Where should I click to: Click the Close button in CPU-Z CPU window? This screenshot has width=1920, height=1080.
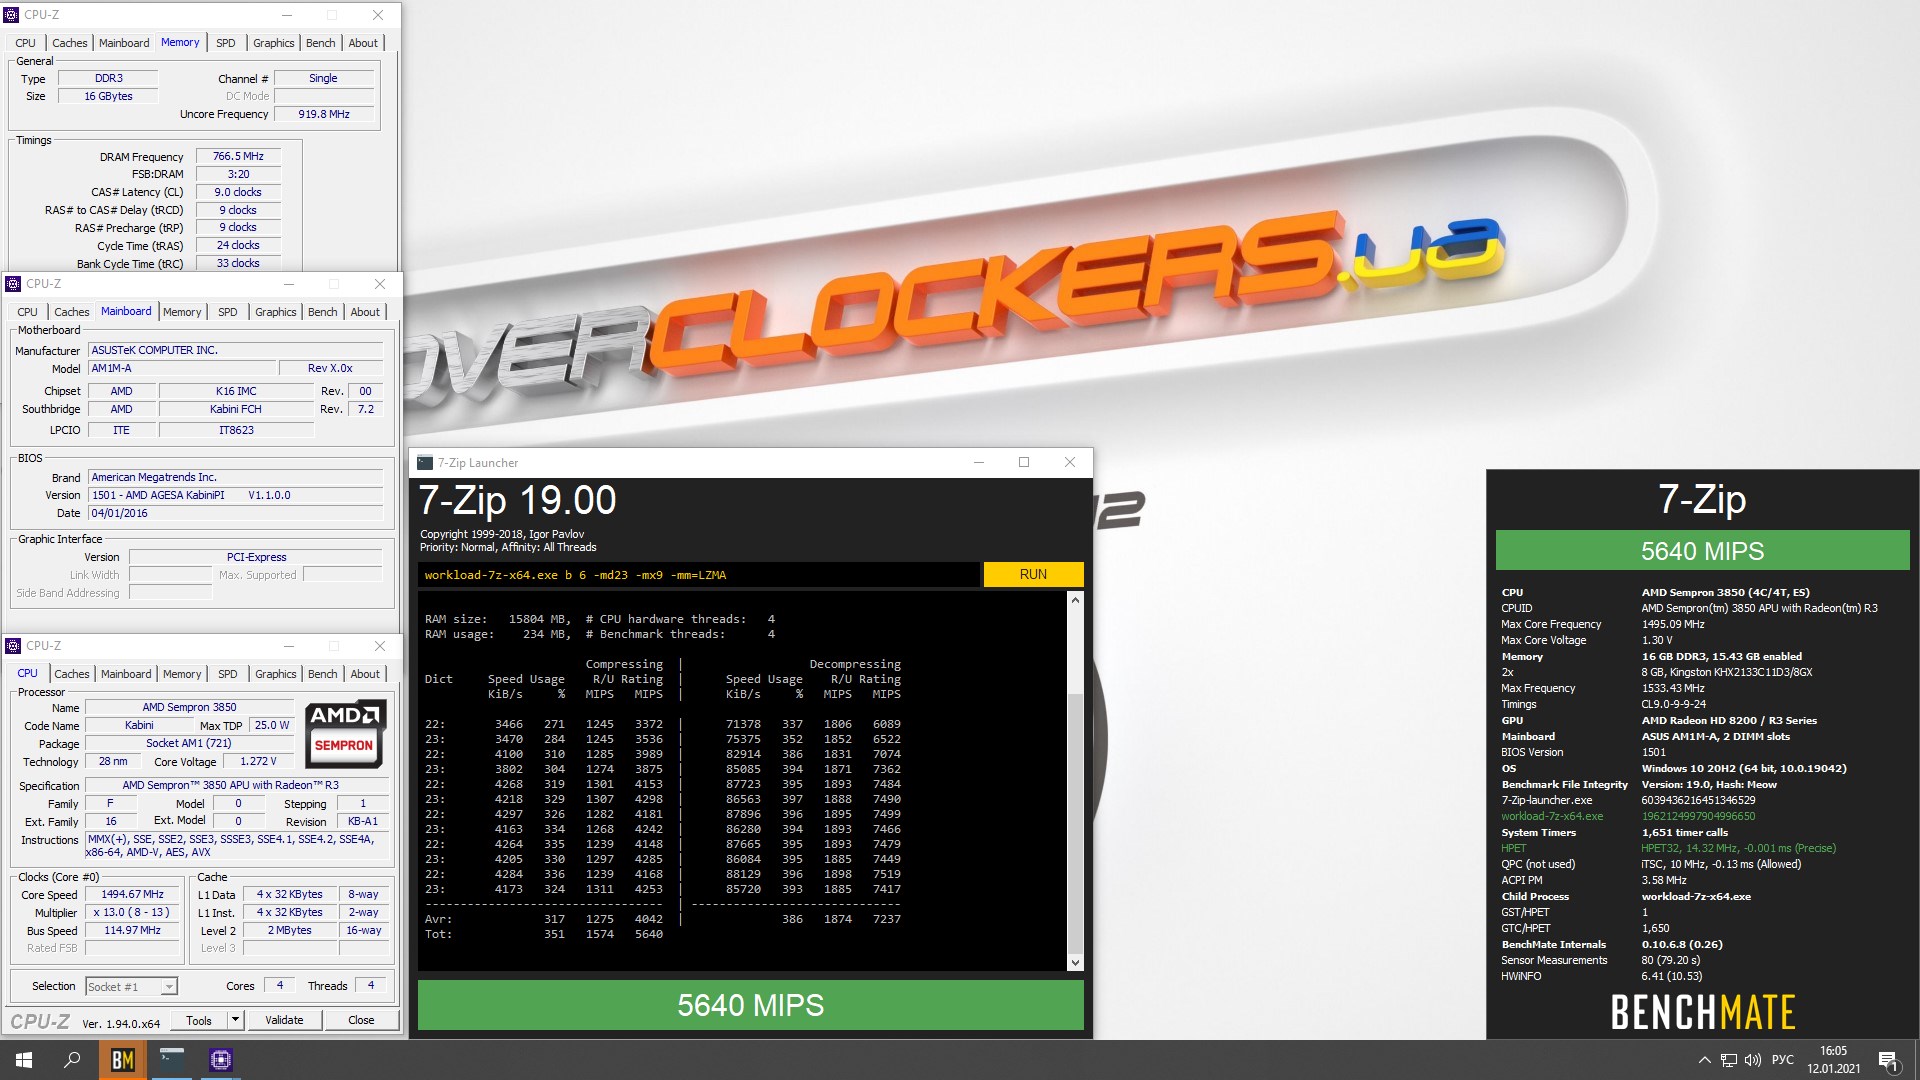361,1020
